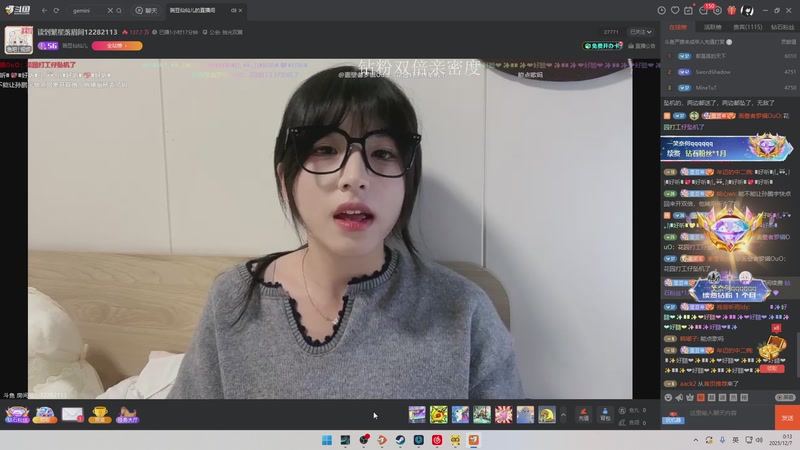The image size is (800, 450).
Task: Click the Douyu logo in the top bar
Action: coord(18,10)
